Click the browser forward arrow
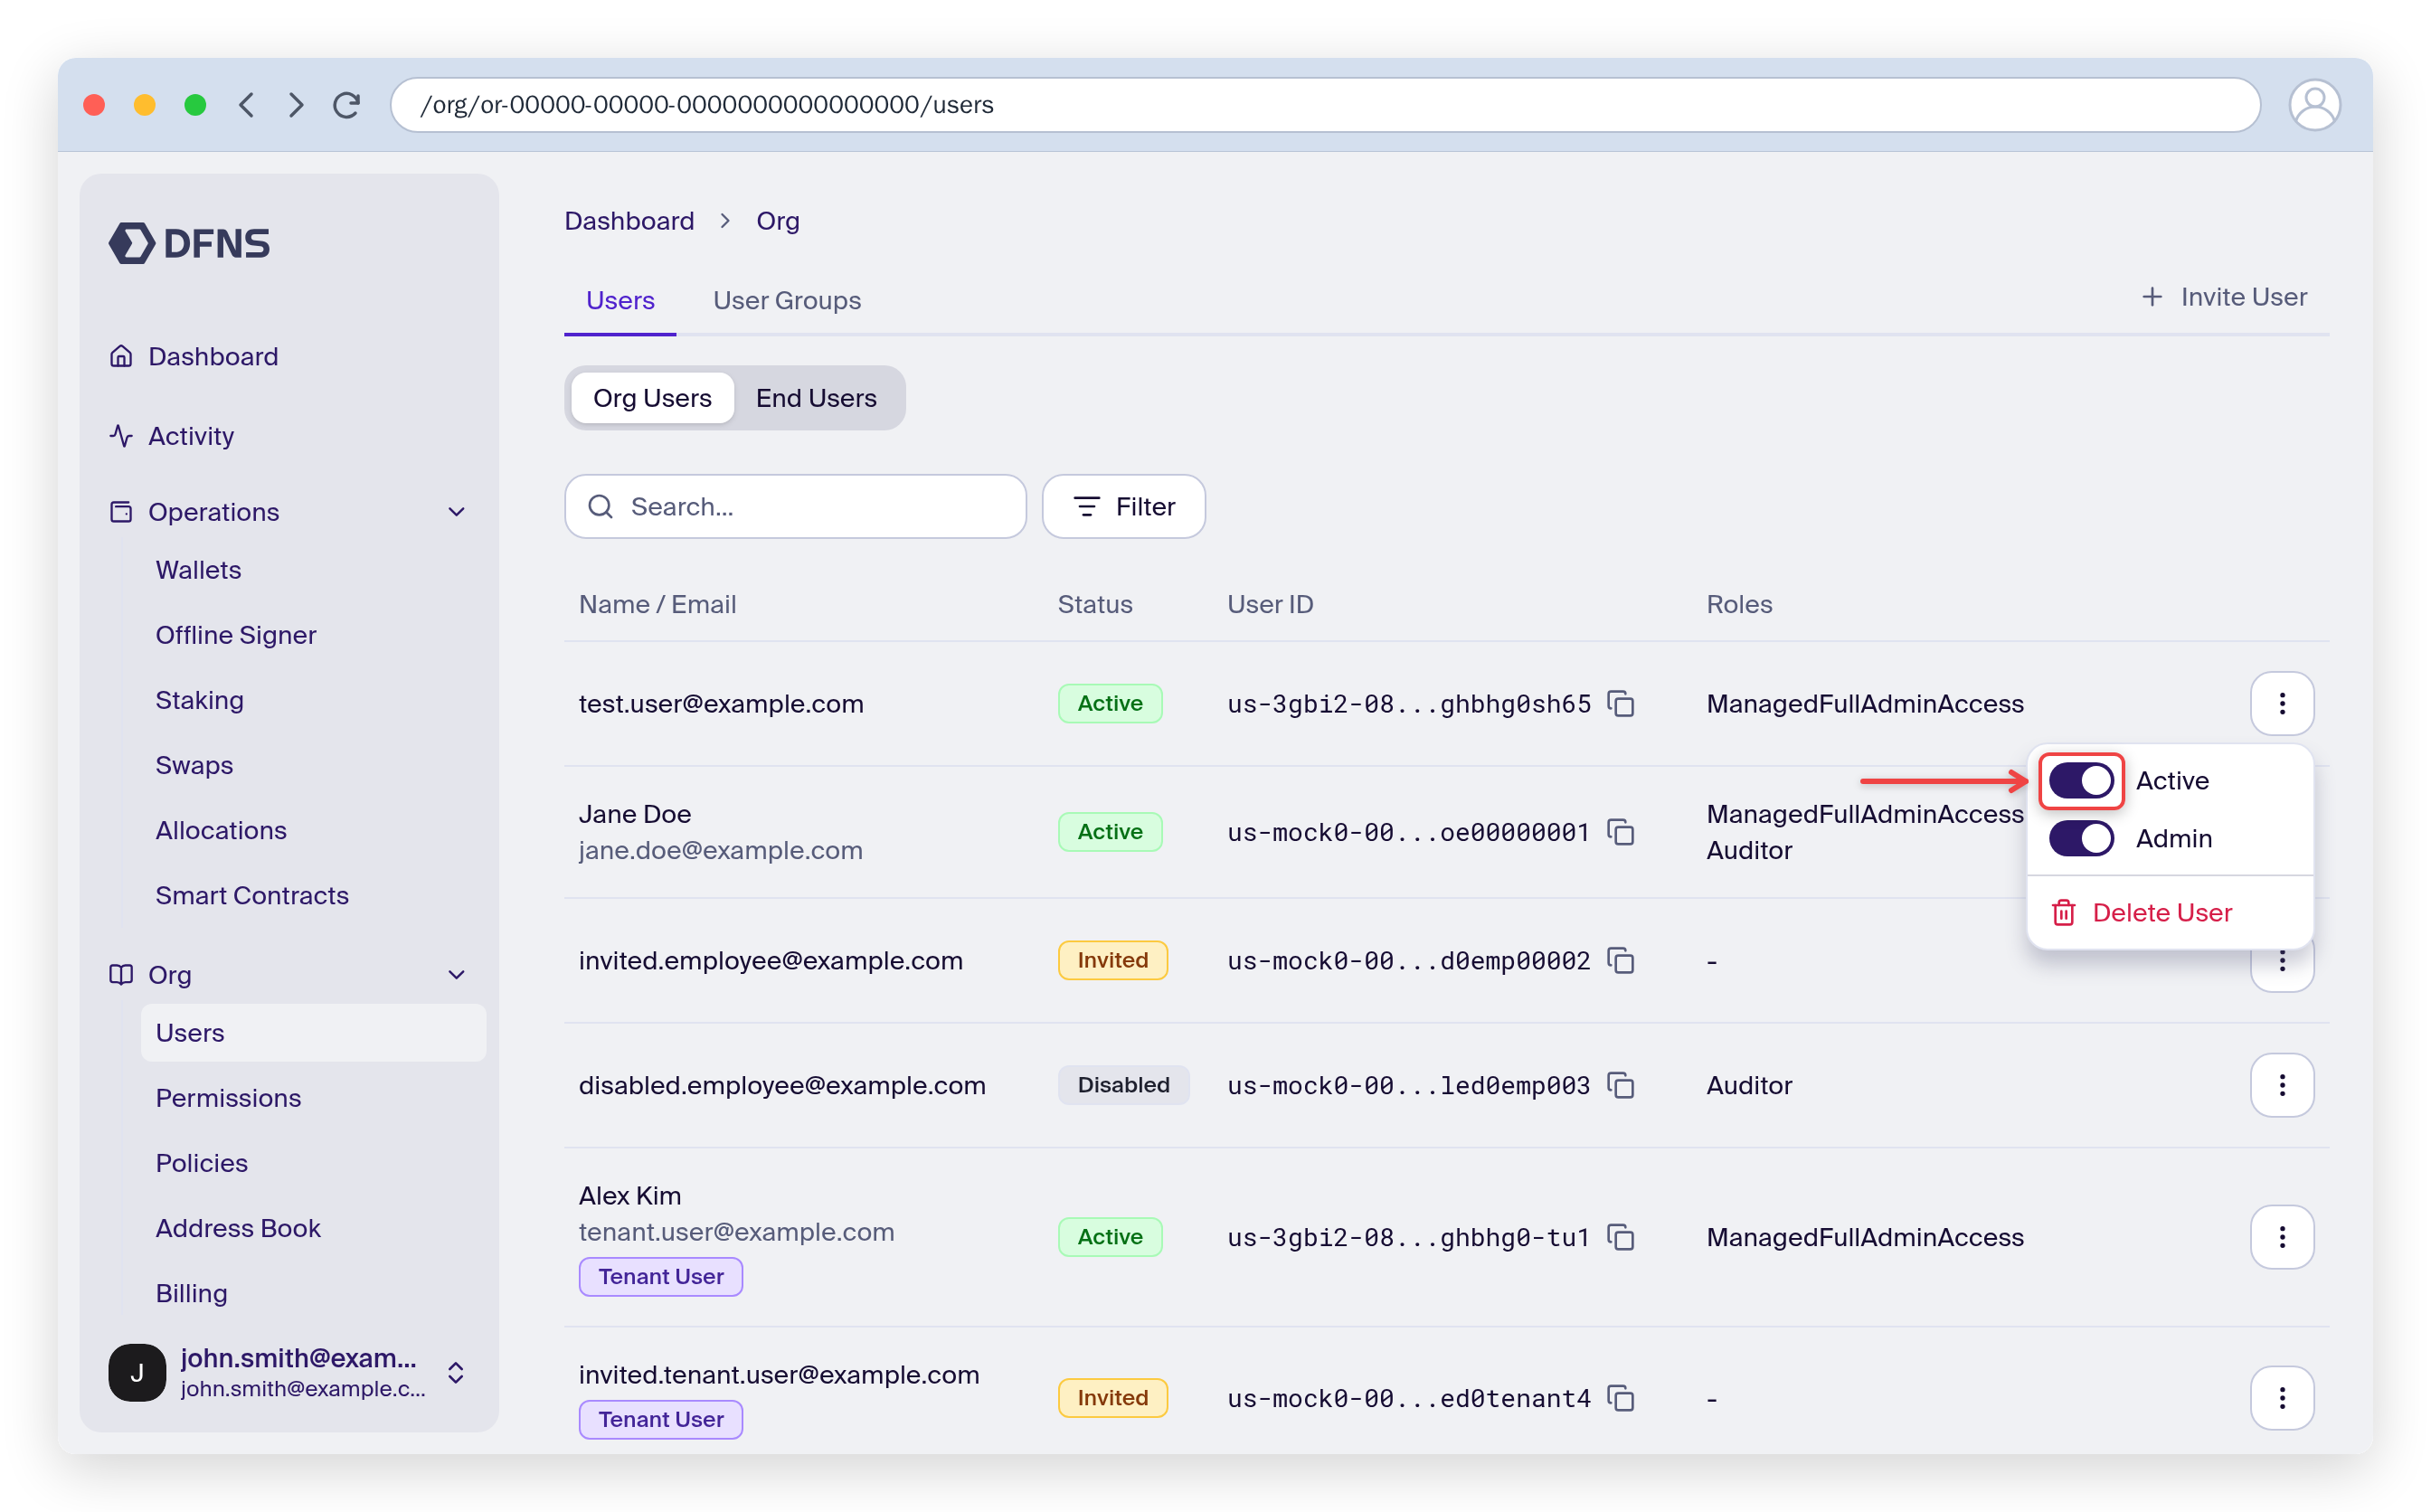The image size is (2431, 1512). [x=296, y=105]
